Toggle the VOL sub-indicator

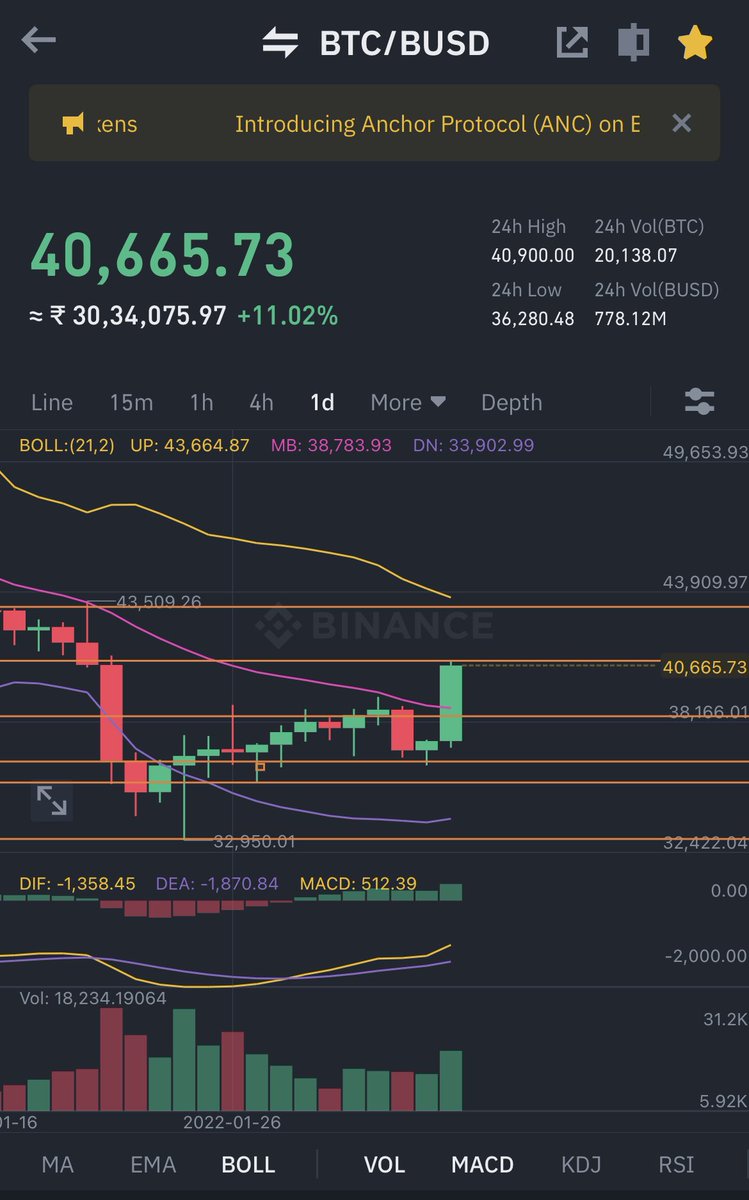384,1164
